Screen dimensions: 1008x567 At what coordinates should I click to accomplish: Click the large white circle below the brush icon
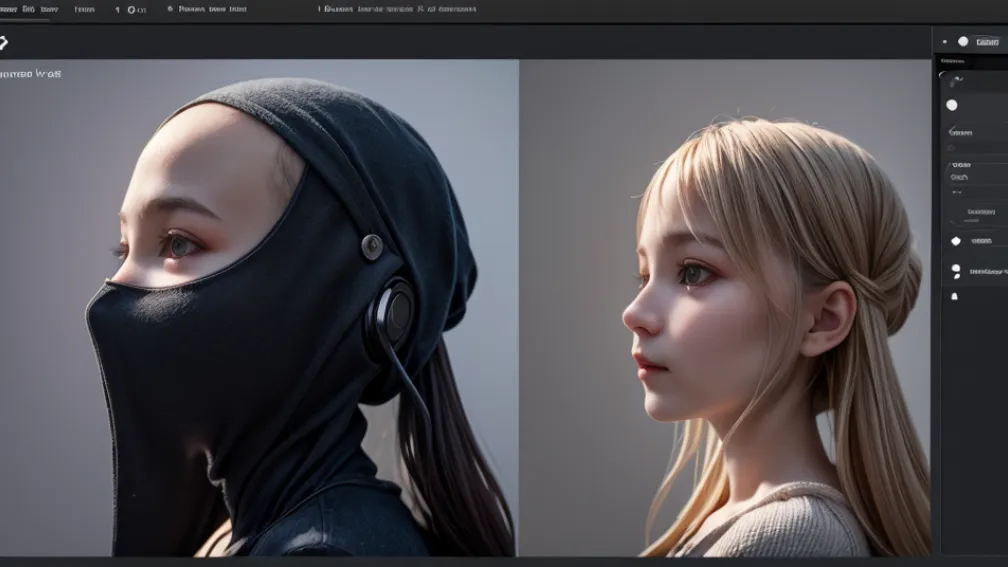pyautogui.click(x=952, y=105)
